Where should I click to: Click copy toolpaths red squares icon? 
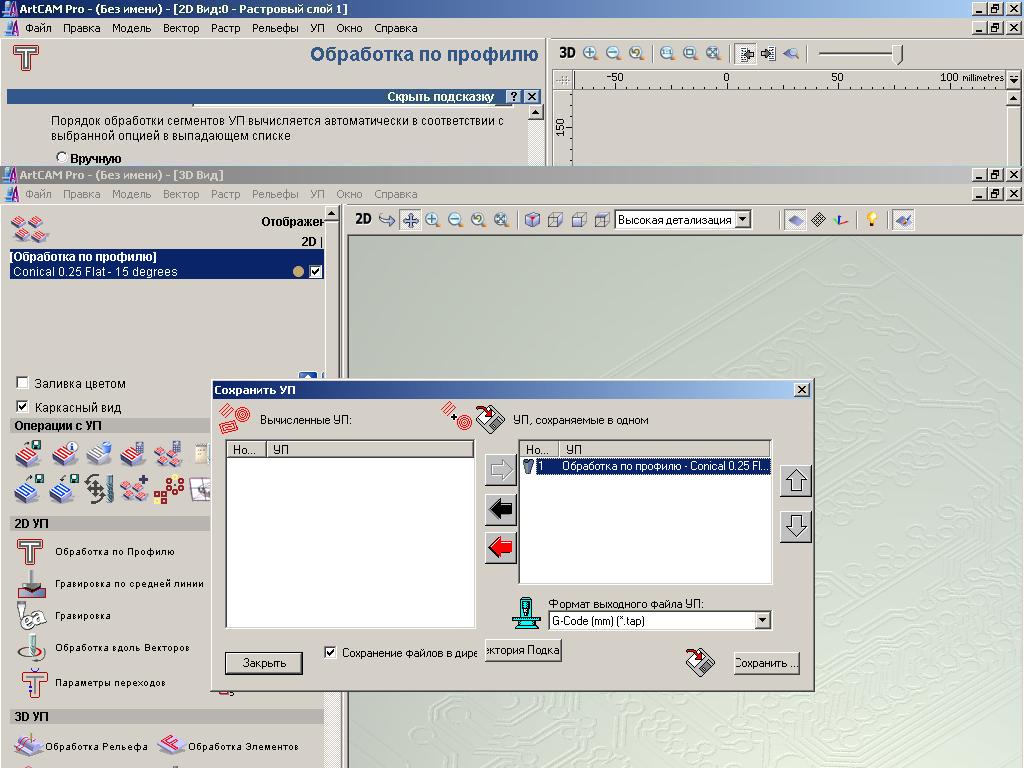[x=168, y=489]
